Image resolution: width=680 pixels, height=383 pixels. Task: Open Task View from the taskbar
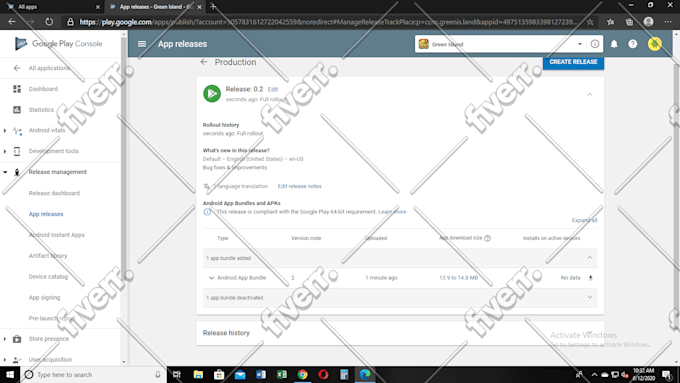(x=177, y=374)
